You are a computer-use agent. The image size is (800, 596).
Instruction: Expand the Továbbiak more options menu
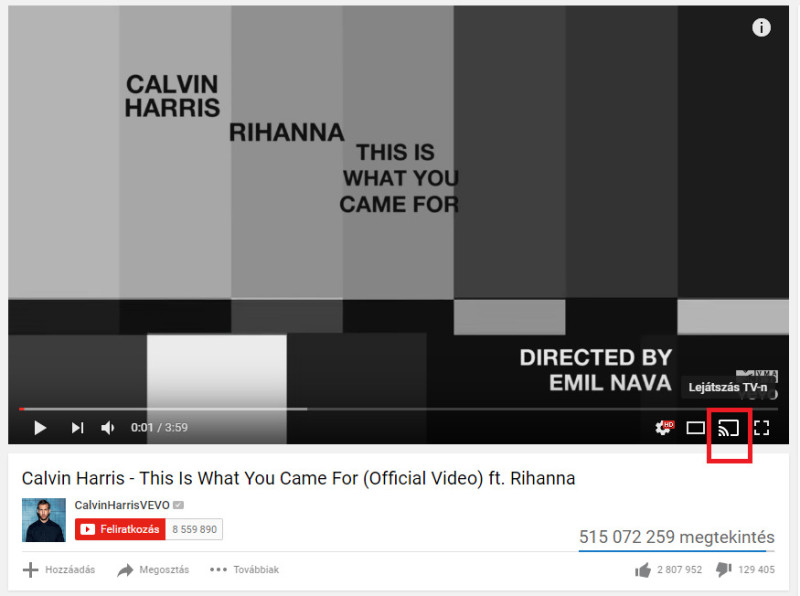[244, 569]
